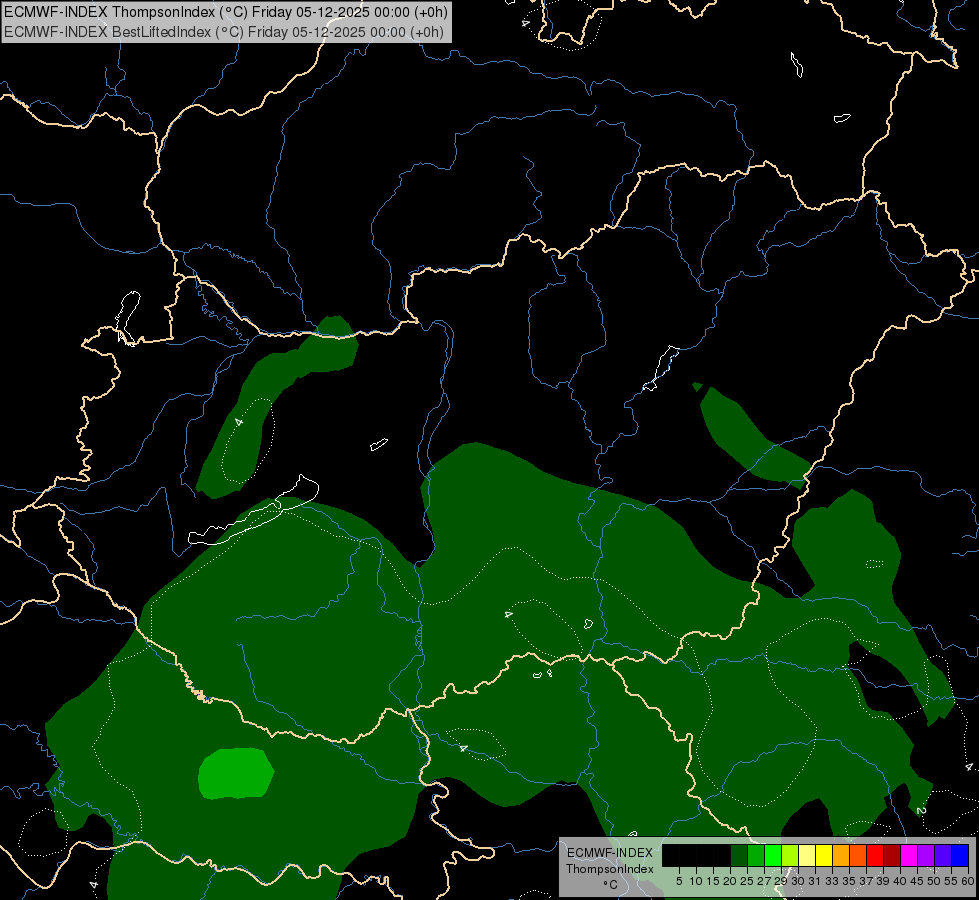Click legend tick value '10'
The image size is (979, 900).
696,881
